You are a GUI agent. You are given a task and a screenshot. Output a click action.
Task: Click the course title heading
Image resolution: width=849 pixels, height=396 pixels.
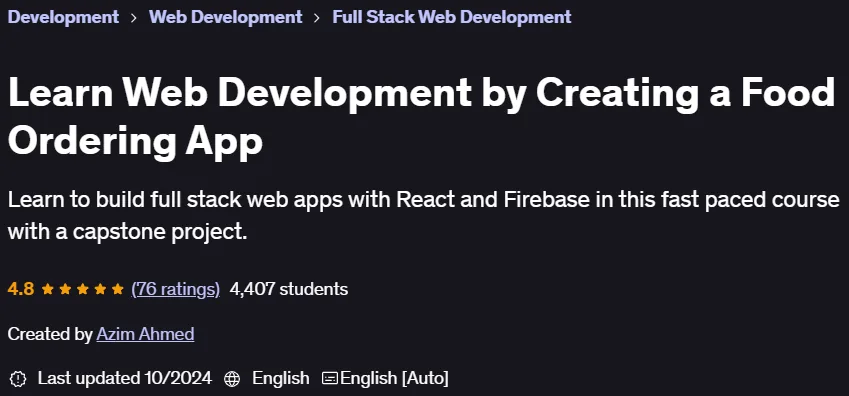(x=421, y=116)
